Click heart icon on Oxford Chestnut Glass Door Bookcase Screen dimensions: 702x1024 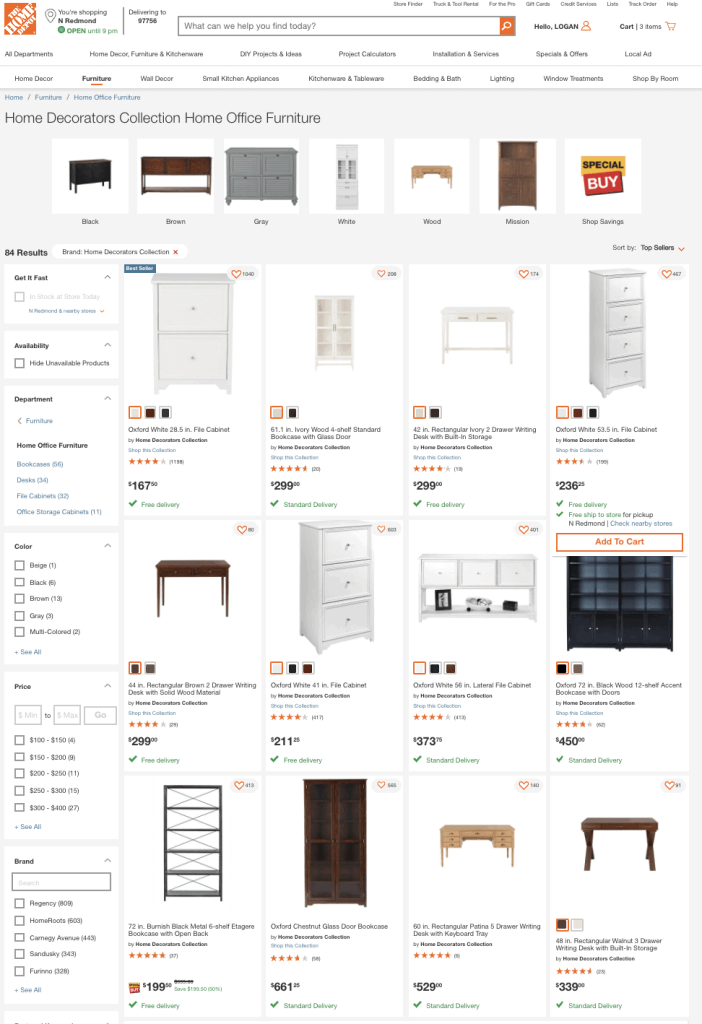click(381, 785)
